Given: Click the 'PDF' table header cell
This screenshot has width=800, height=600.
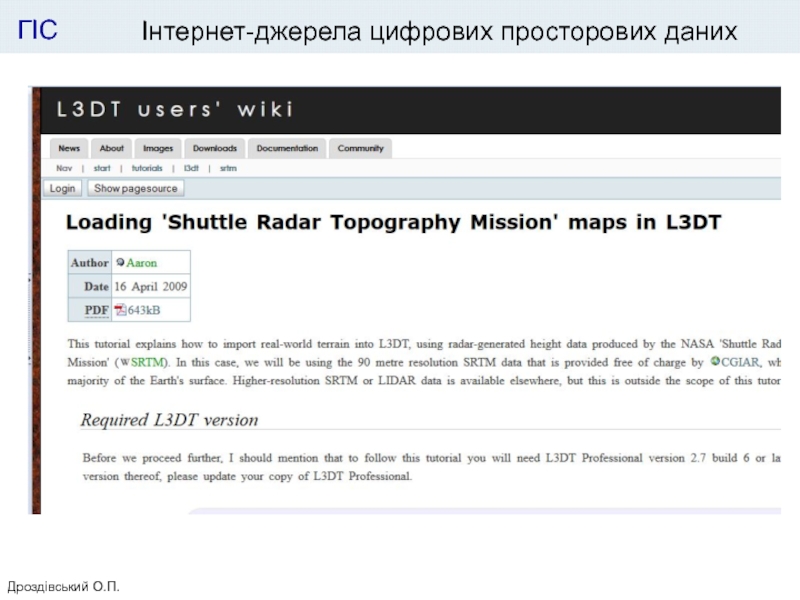Looking at the screenshot, I should click(90, 310).
